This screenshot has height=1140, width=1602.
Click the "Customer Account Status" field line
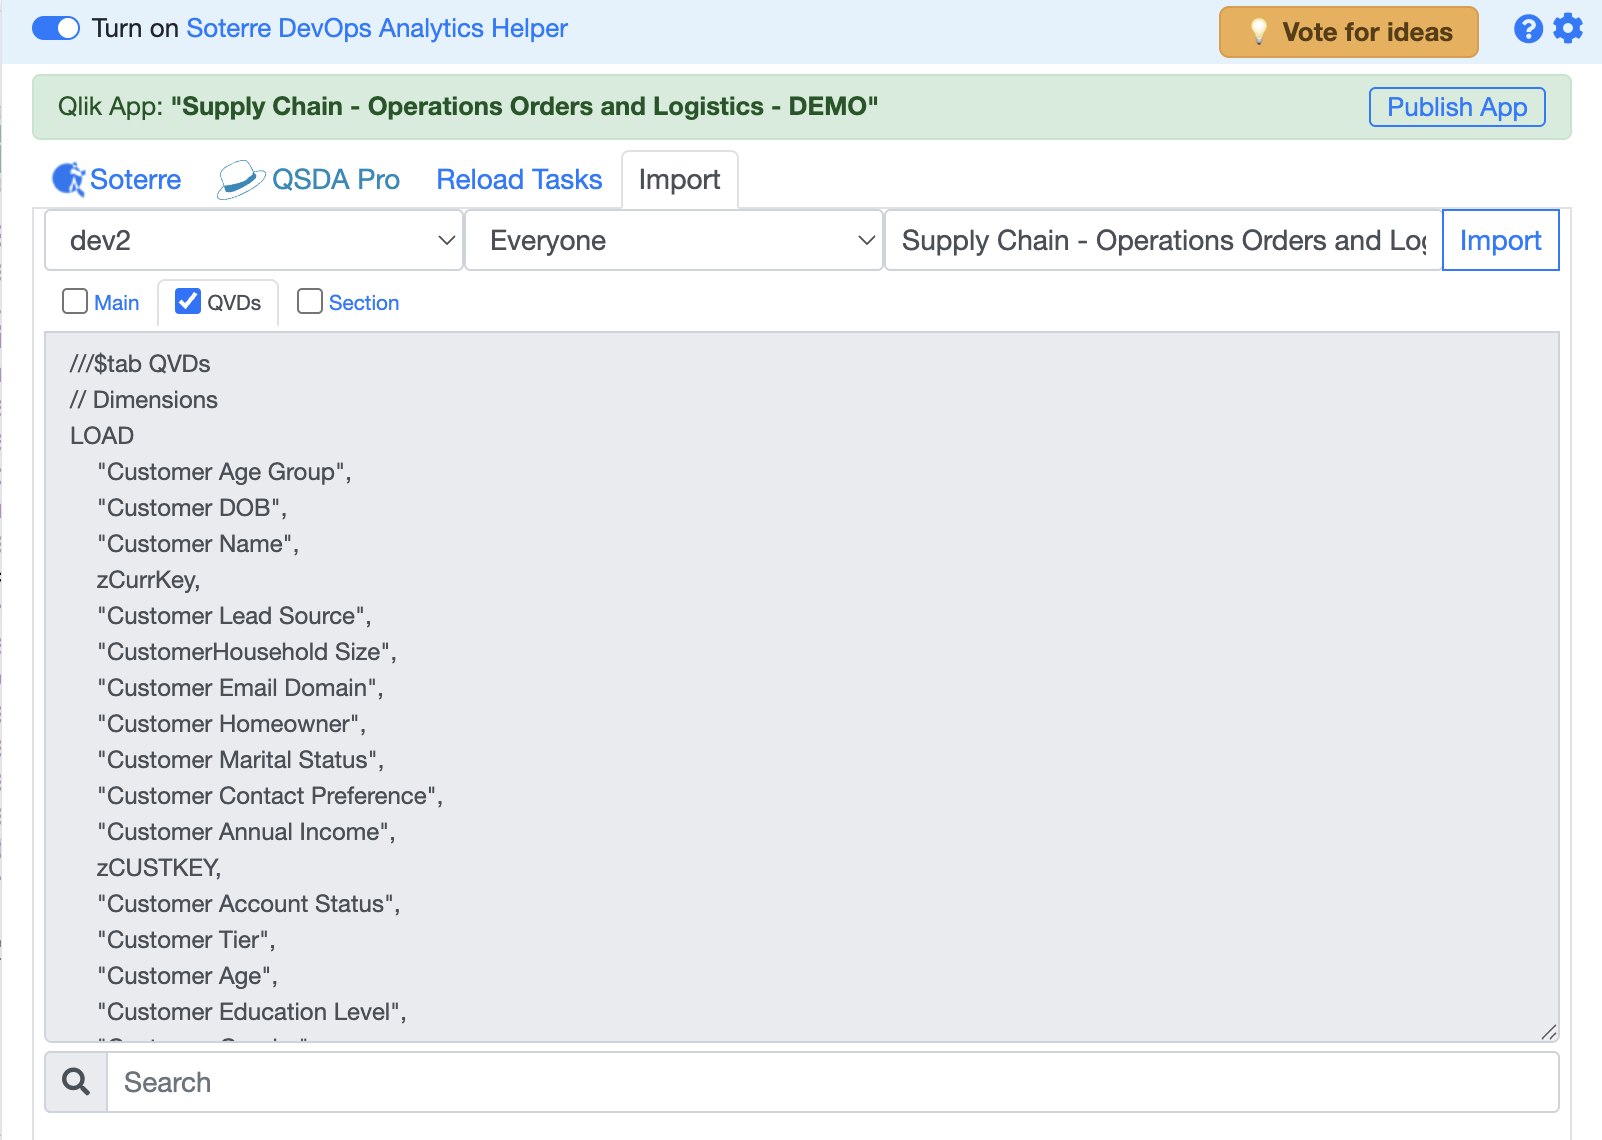click(x=249, y=904)
